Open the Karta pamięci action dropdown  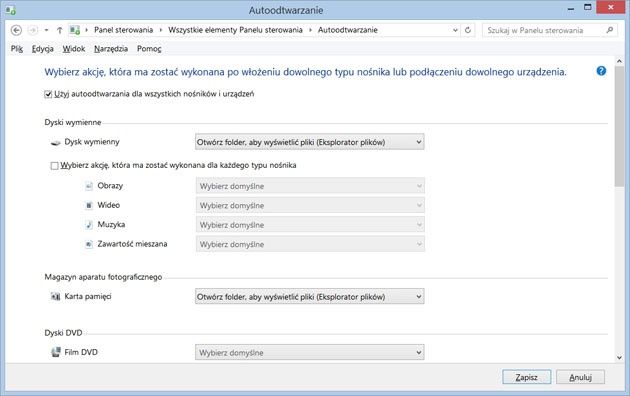click(x=309, y=296)
